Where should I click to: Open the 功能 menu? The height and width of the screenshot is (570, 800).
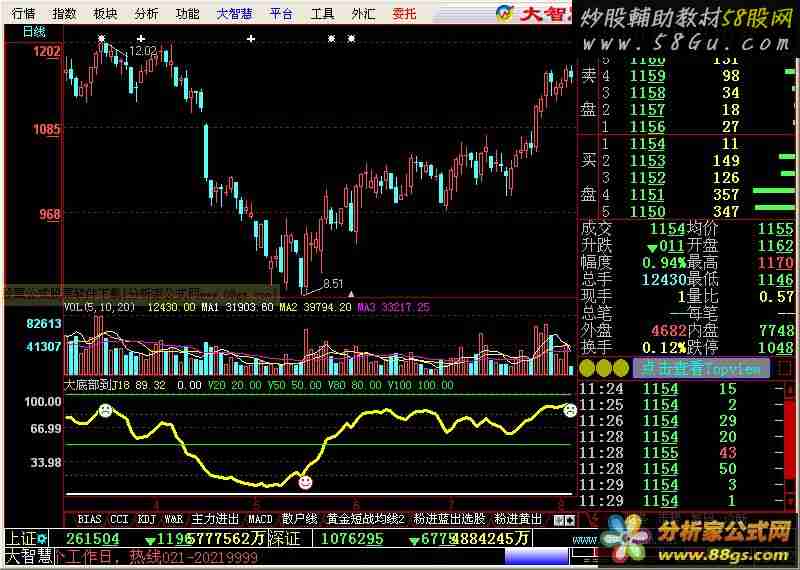coord(187,14)
